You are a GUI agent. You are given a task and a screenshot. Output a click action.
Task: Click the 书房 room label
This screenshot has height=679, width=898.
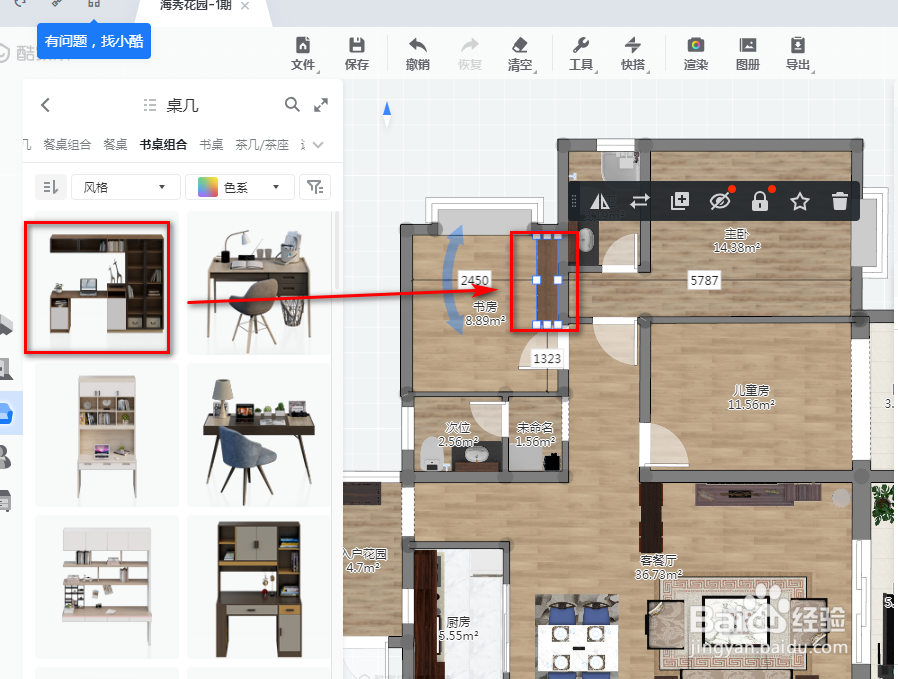(485, 307)
